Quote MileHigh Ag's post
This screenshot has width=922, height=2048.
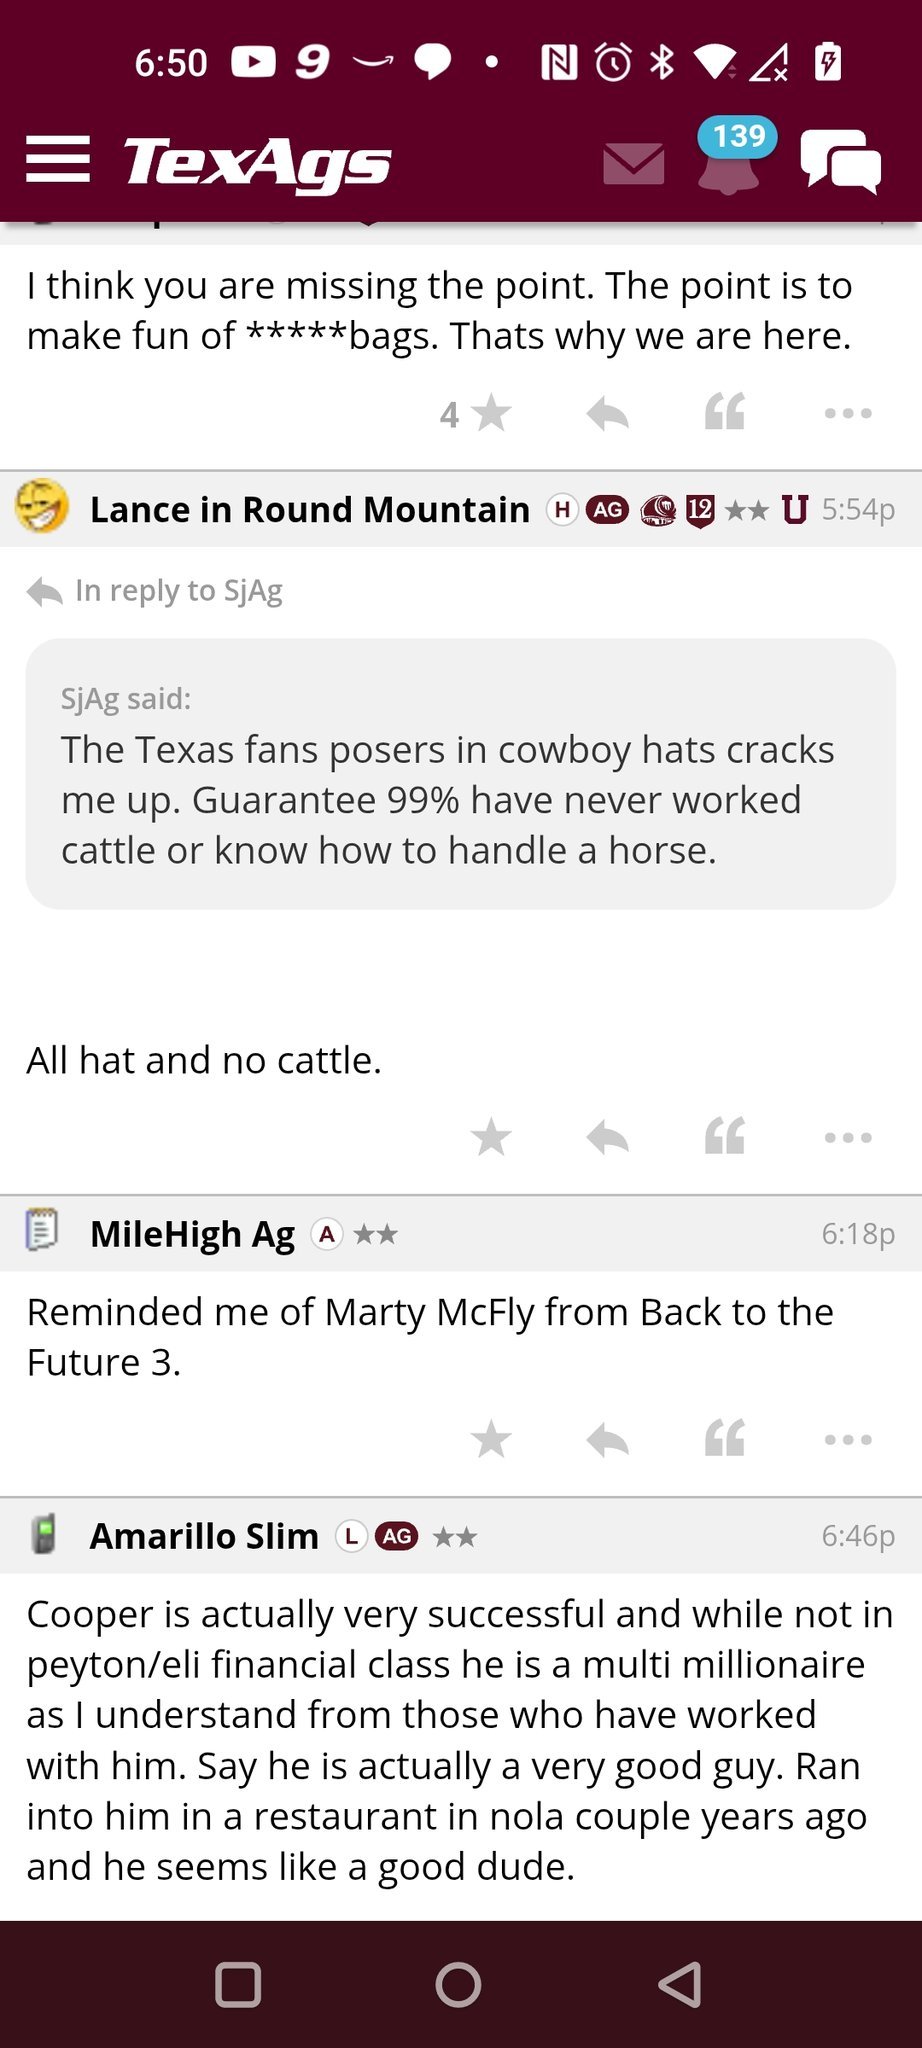[725, 1439]
